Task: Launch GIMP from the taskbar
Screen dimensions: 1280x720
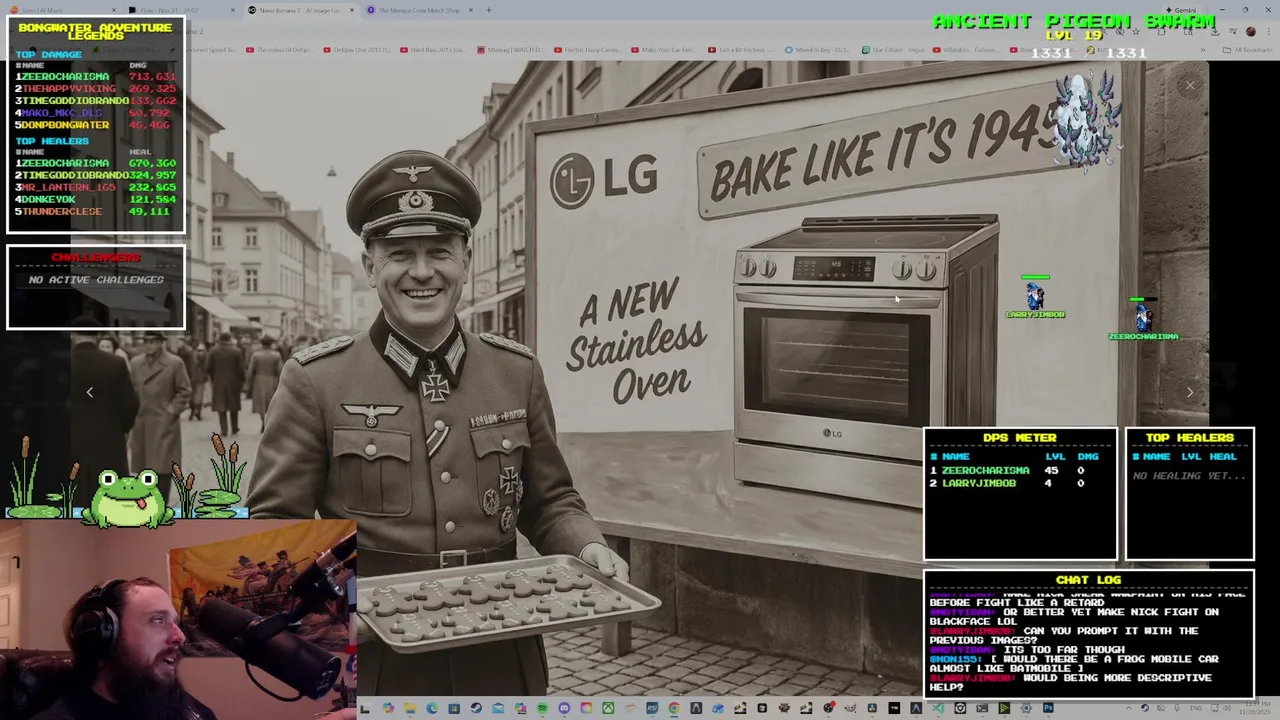Action: pos(850,708)
